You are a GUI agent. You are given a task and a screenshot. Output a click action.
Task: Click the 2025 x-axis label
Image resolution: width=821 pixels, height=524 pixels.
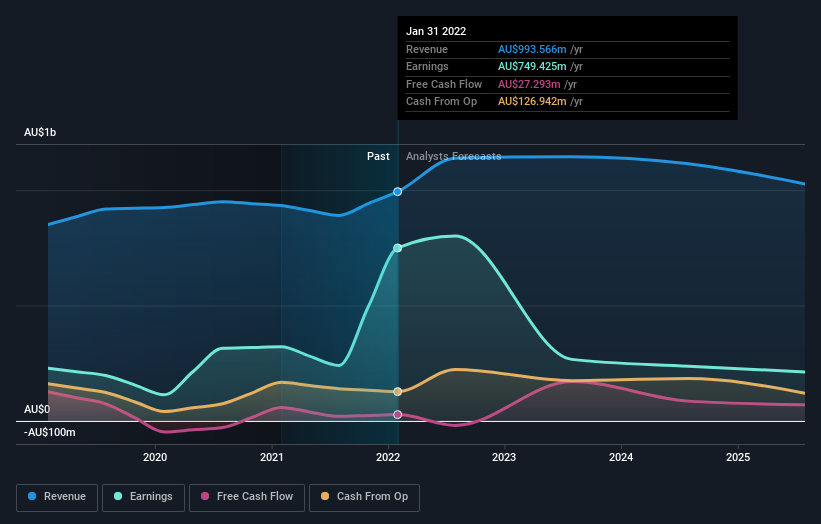point(738,457)
